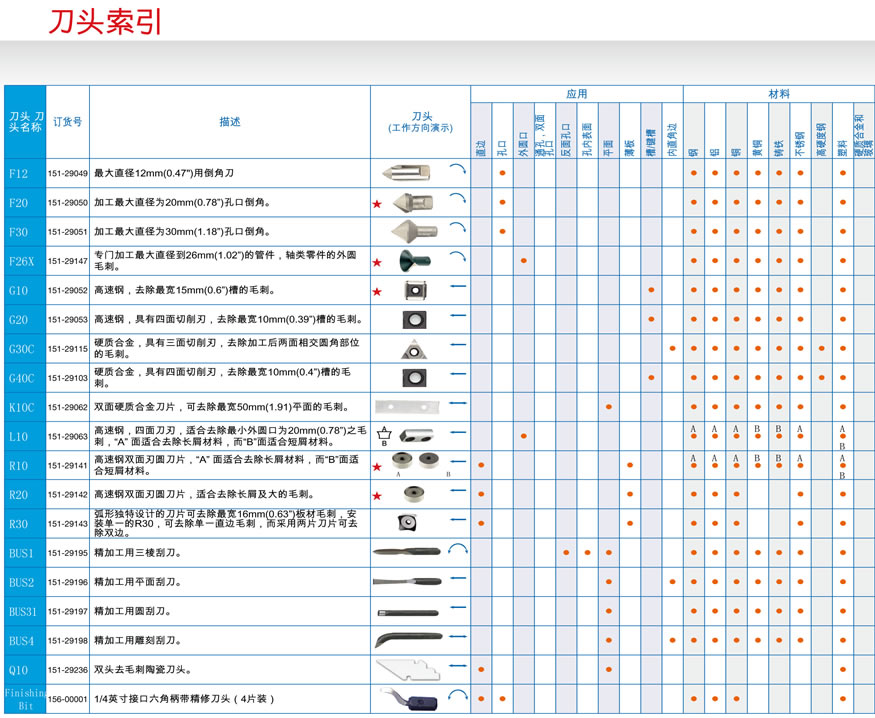
Task: Click the red star in the R10 row
Action: click(x=377, y=466)
